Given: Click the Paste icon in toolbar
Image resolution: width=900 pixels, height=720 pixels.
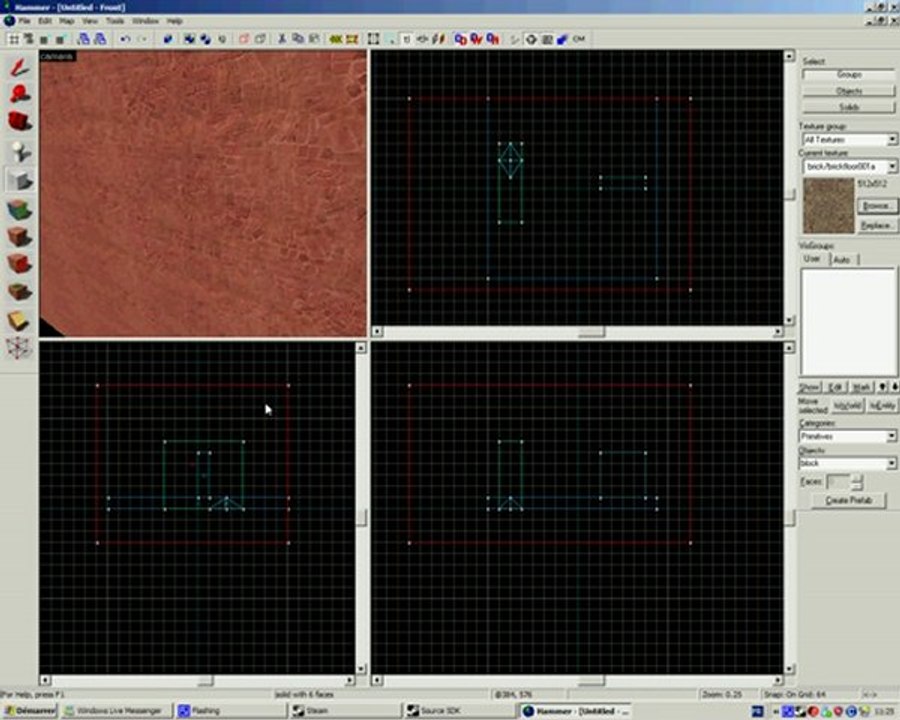Looking at the screenshot, I should pos(314,39).
